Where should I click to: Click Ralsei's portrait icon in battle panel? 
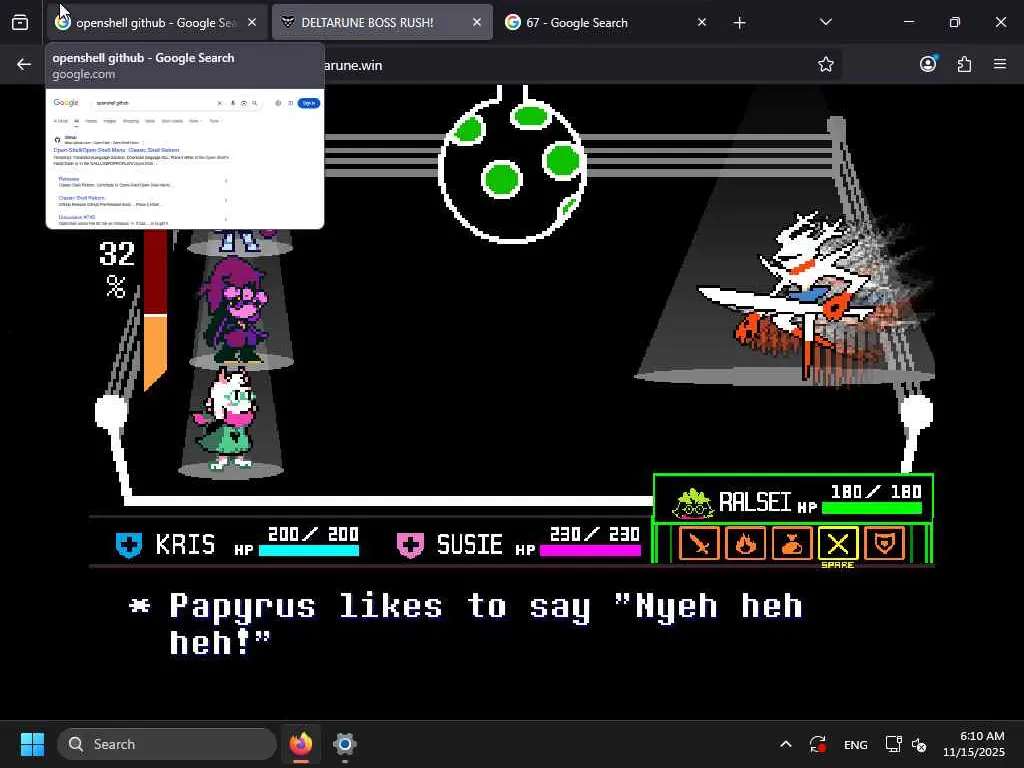click(x=692, y=504)
